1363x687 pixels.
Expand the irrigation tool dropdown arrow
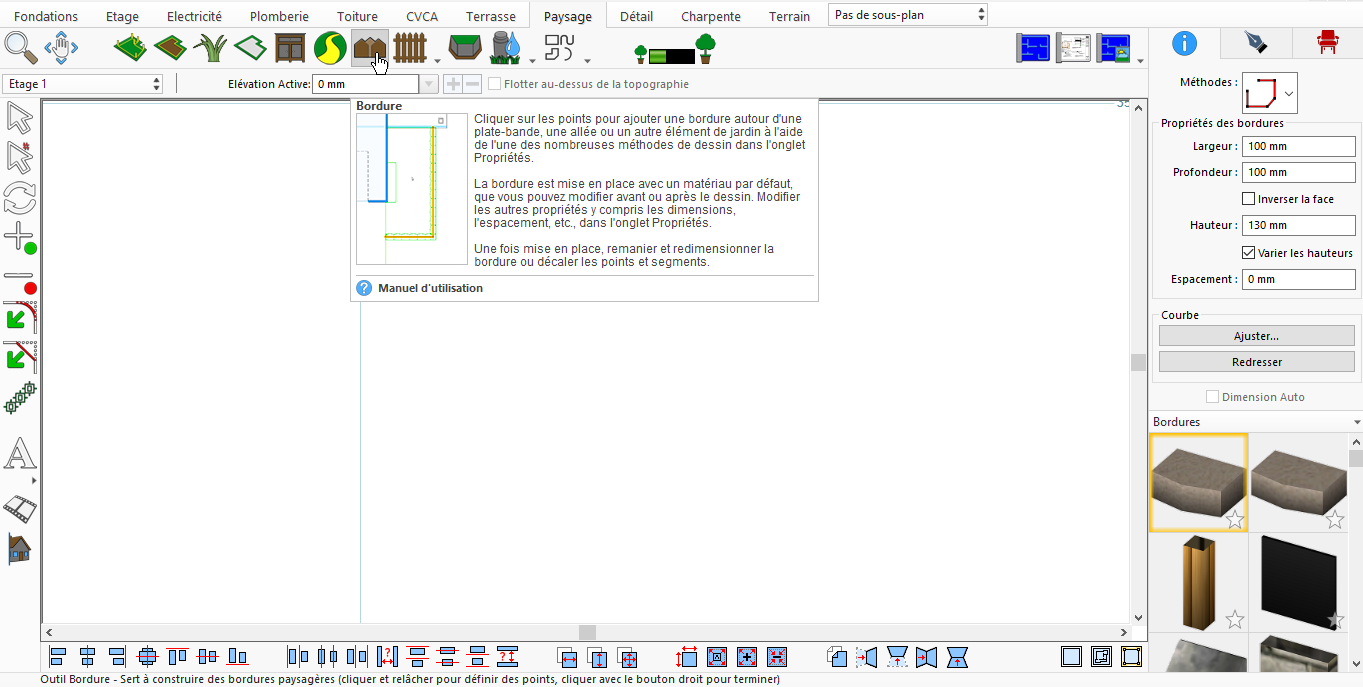[532, 59]
